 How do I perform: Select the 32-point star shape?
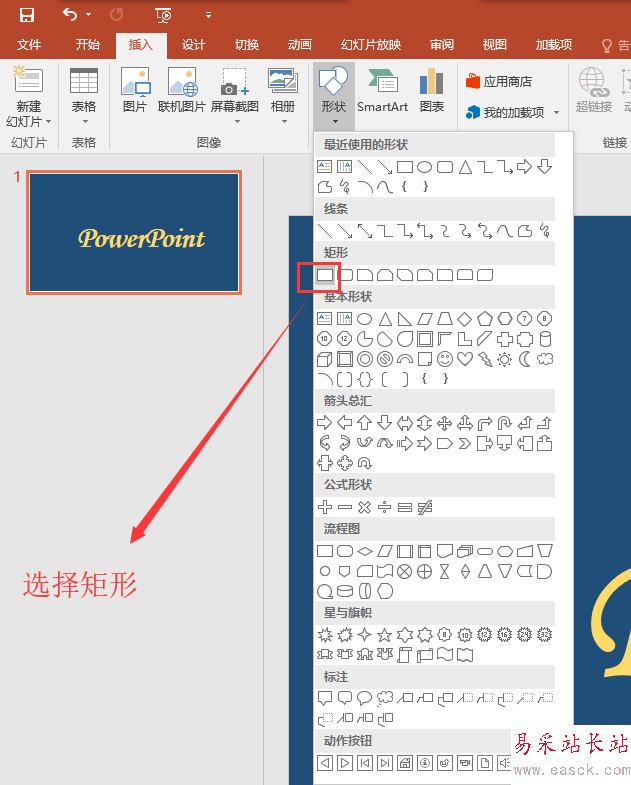[x=545, y=635]
